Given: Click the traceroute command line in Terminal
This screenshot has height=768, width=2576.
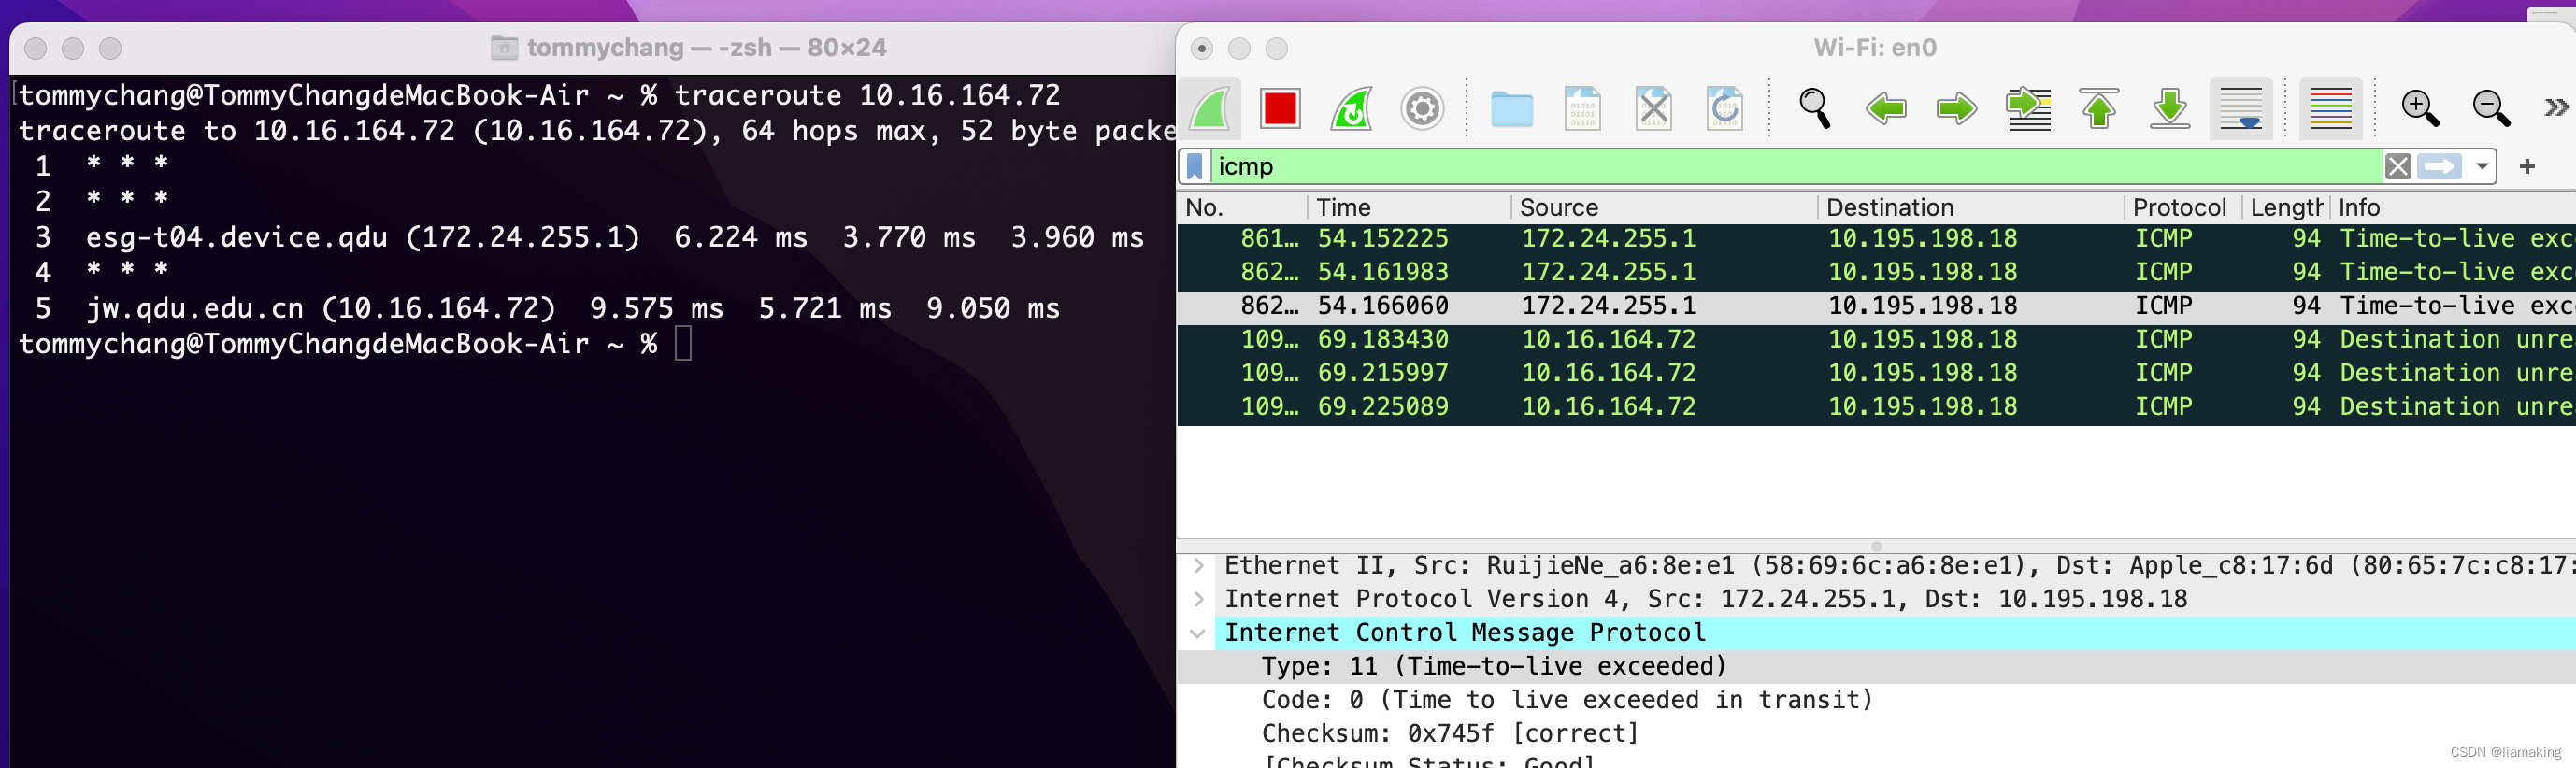Looking at the screenshot, I should pos(540,96).
